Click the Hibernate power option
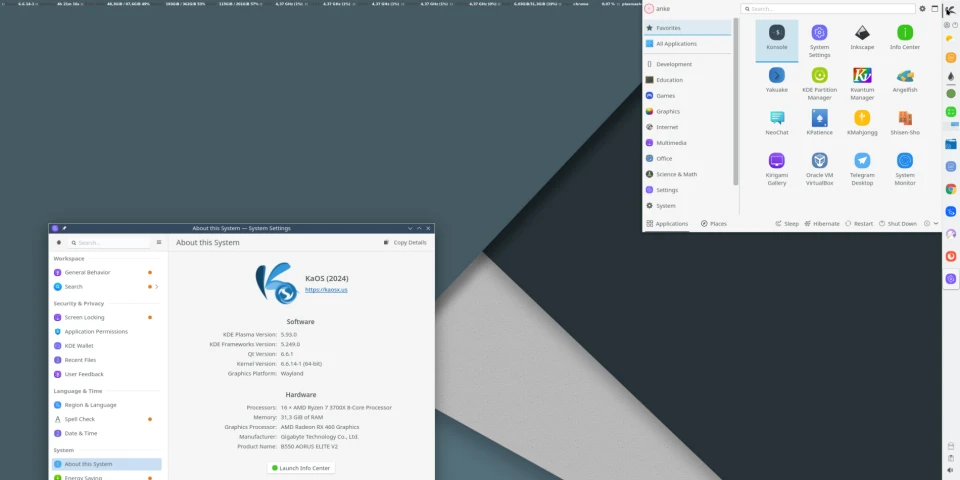960x480 pixels. click(820, 224)
